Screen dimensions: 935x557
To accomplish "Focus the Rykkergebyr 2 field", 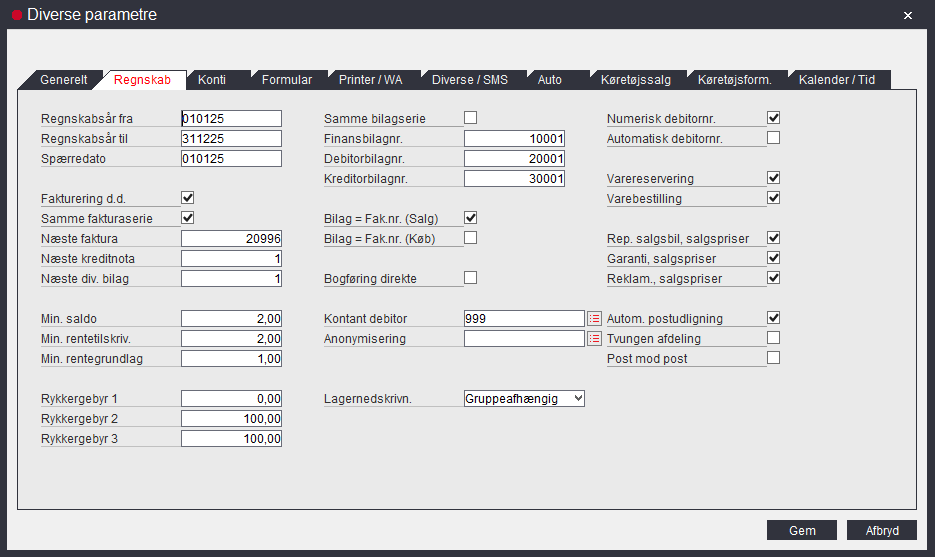I will (231, 418).
